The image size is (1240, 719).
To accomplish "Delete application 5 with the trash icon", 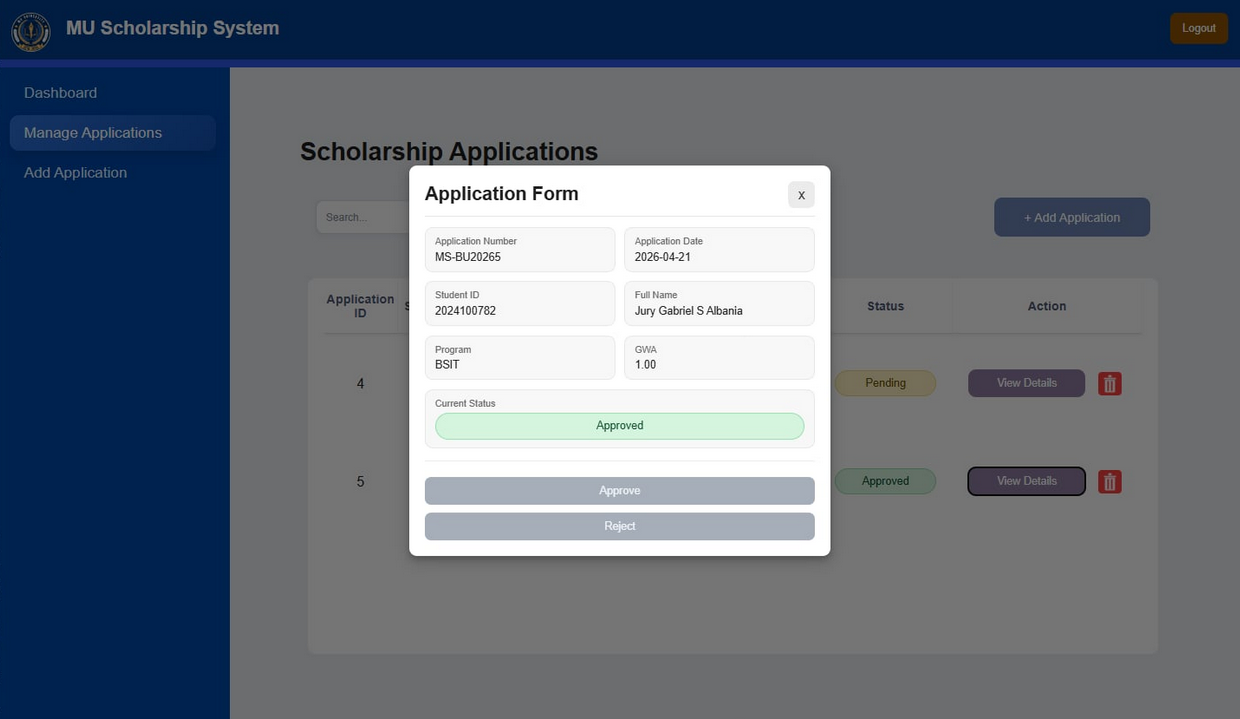I will pos(1110,482).
